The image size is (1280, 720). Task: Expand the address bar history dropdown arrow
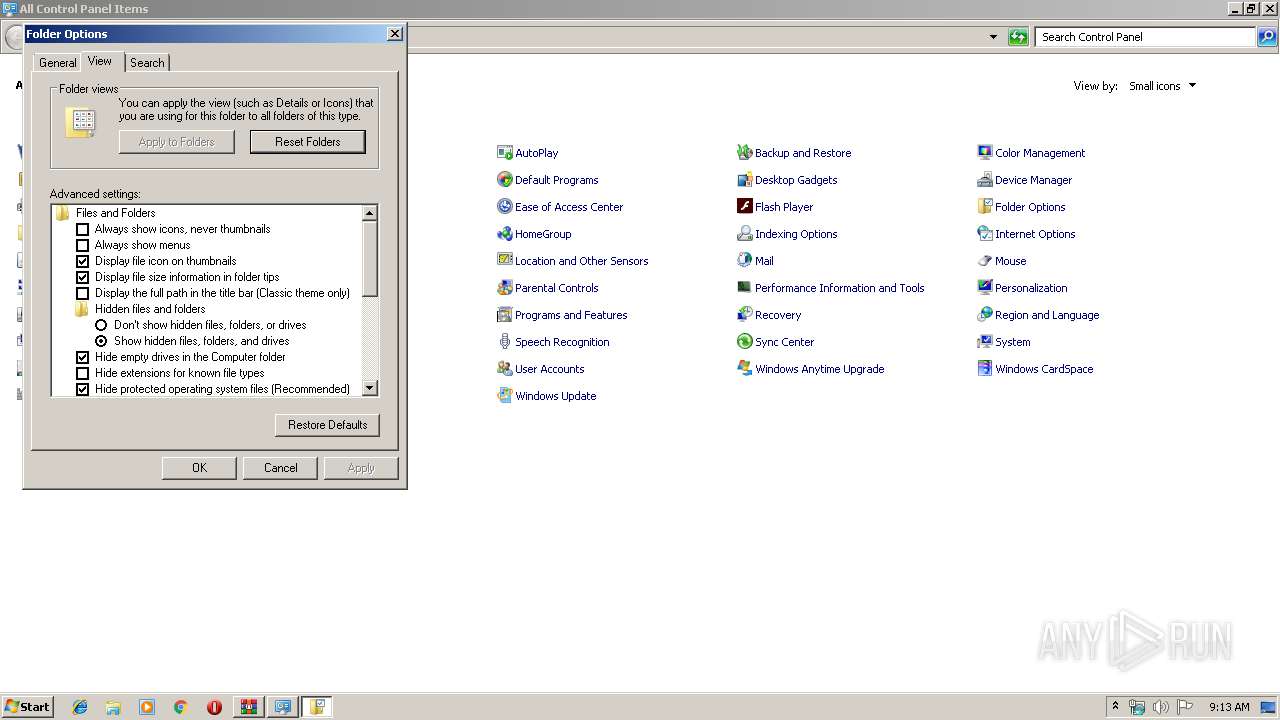pyautogui.click(x=993, y=37)
